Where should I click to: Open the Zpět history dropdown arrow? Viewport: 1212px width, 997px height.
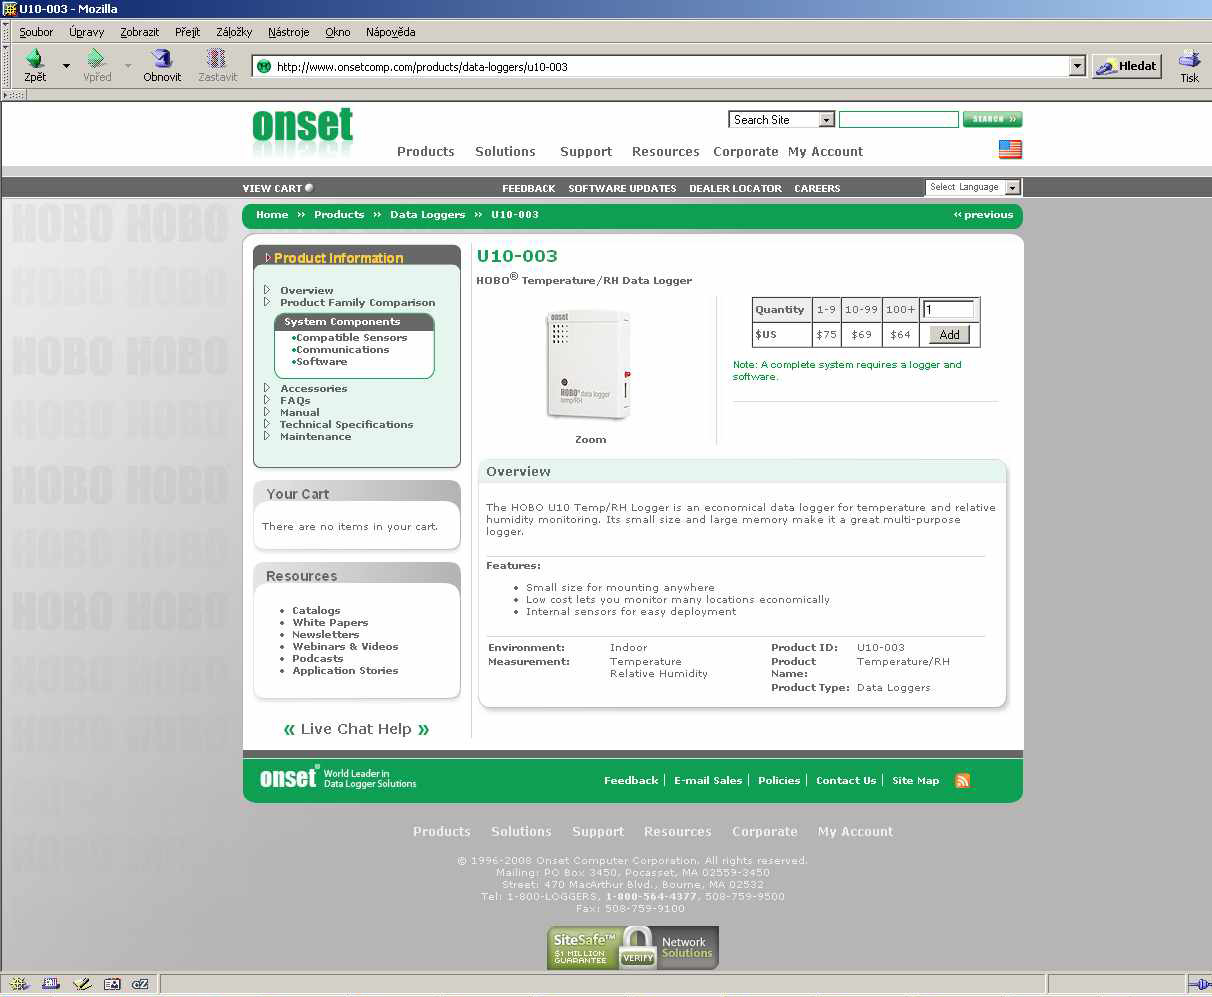point(66,66)
